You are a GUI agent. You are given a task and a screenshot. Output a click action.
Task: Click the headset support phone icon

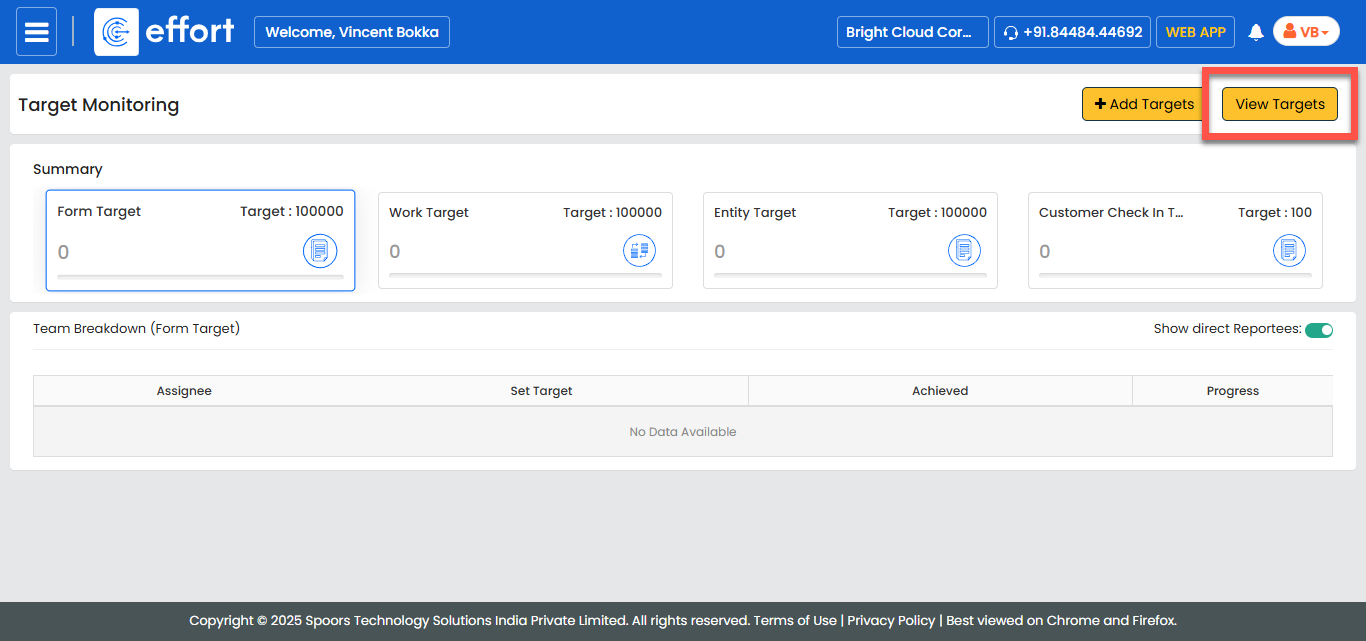pyautogui.click(x=1011, y=33)
